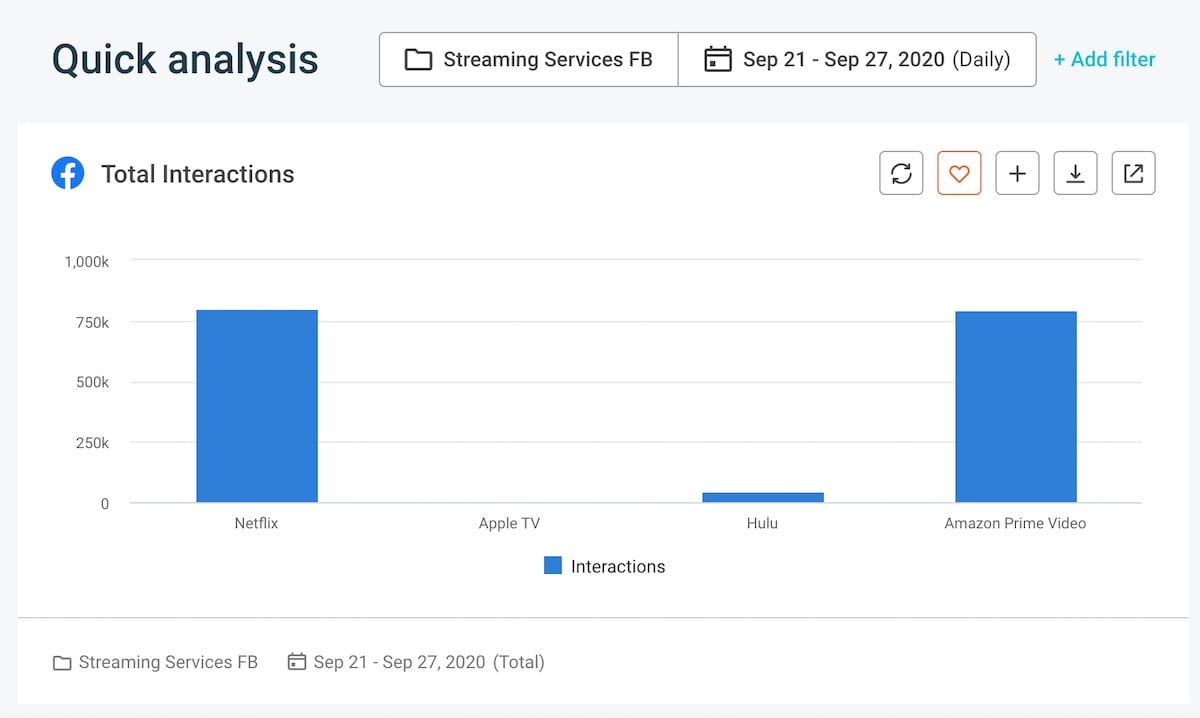This screenshot has height=718, width=1200.
Task: Click the Hulu axis label
Action: tap(762, 523)
